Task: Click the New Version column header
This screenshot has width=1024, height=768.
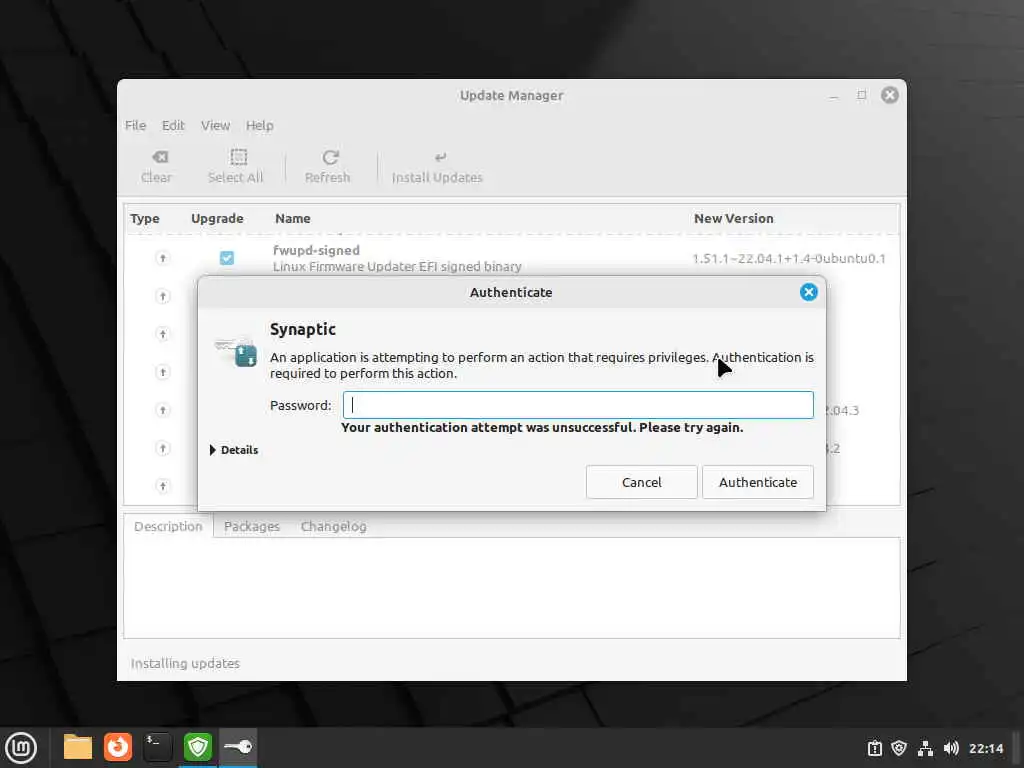Action: (x=733, y=219)
